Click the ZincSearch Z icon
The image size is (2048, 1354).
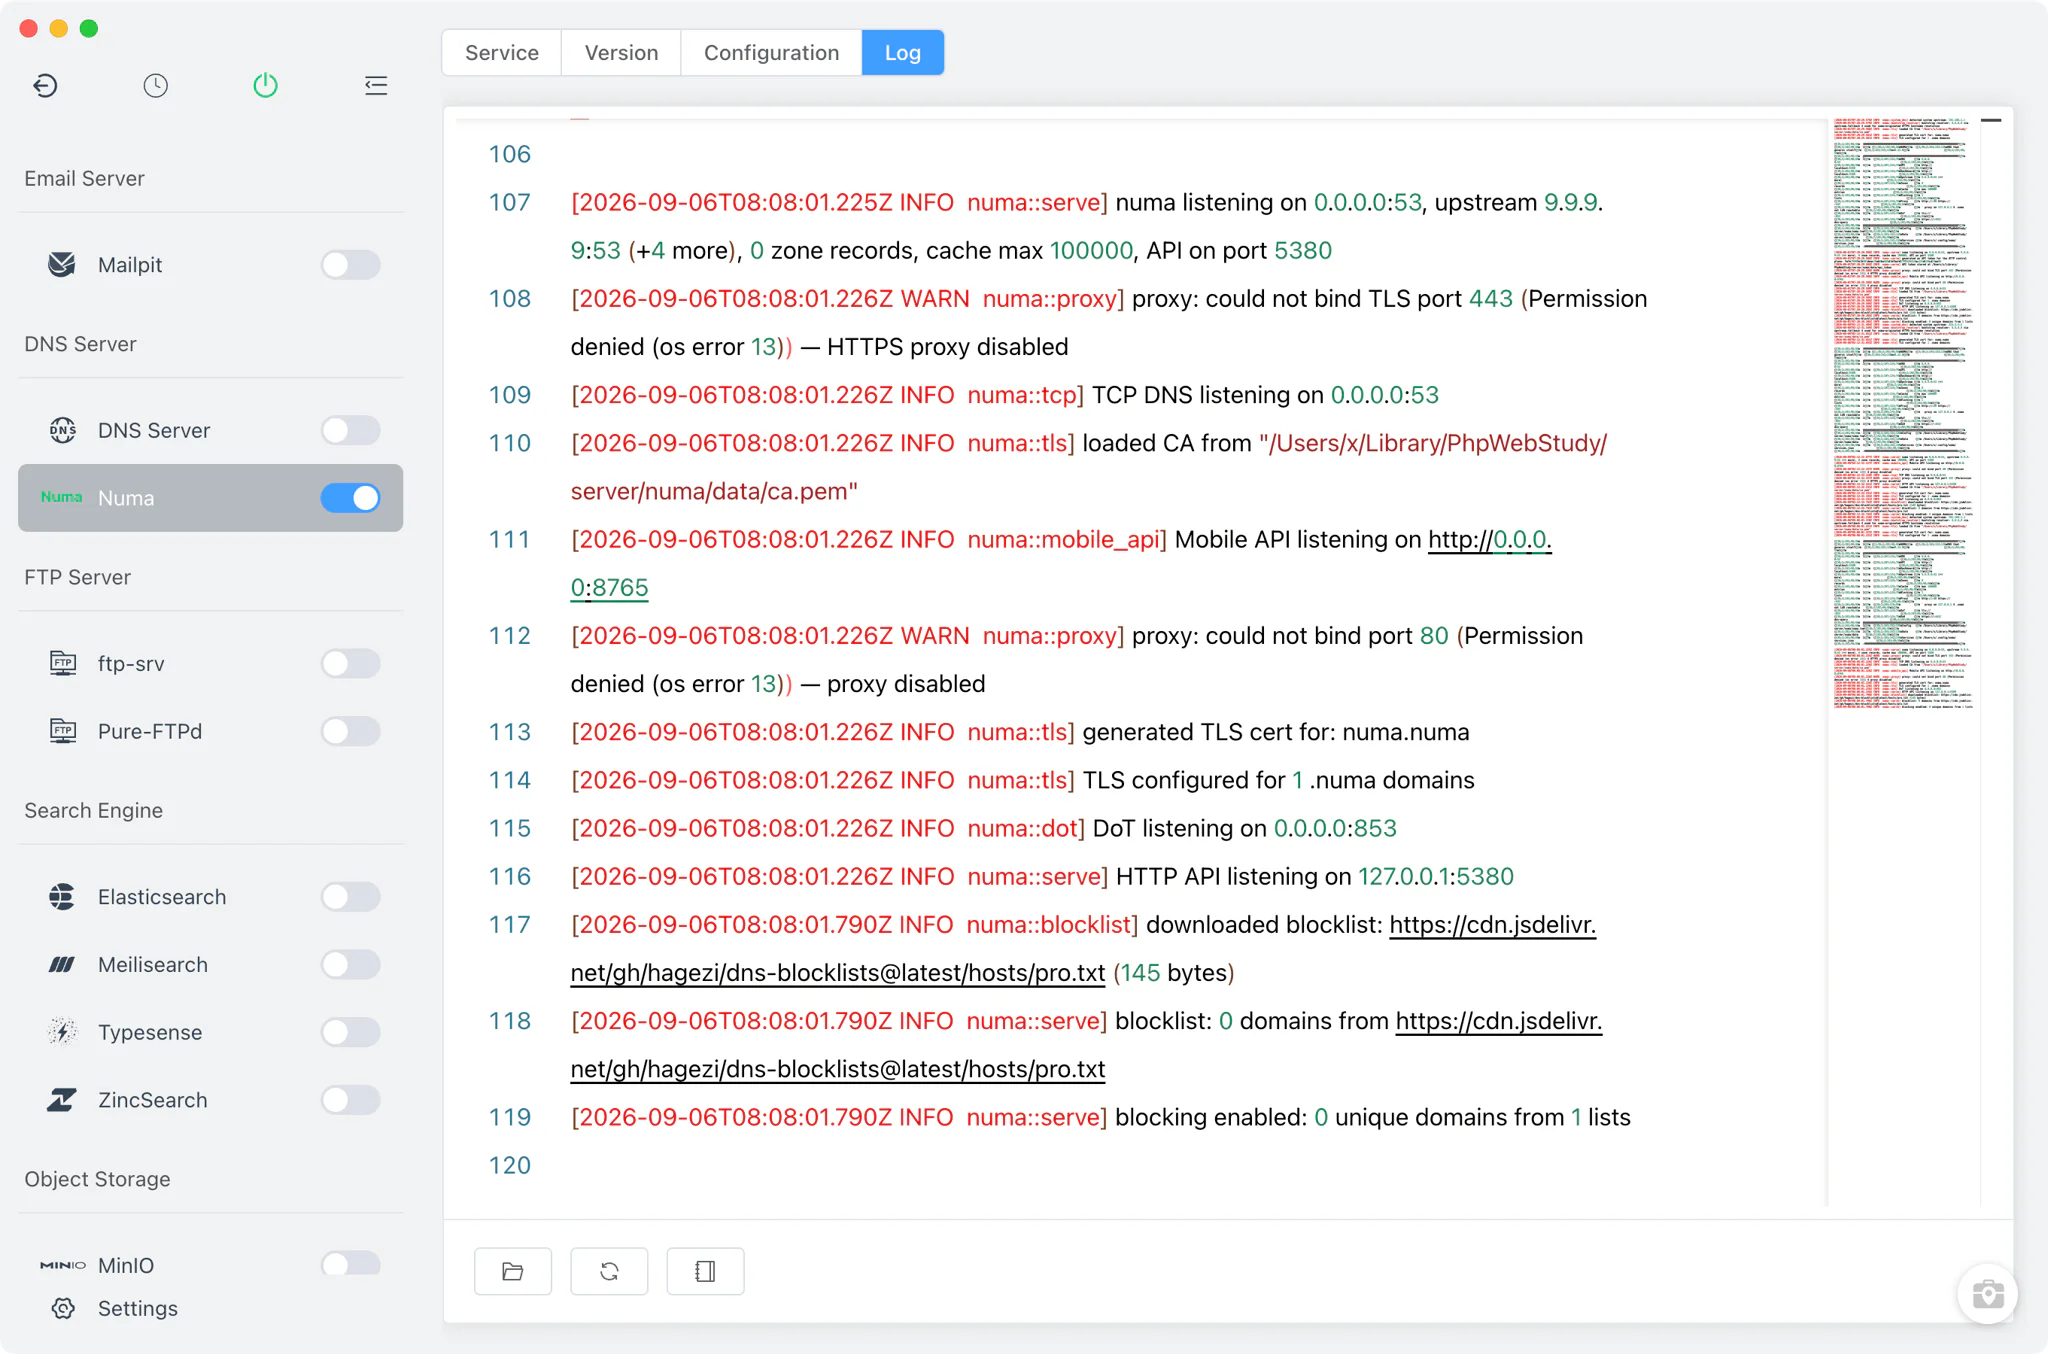coord(62,1100)
